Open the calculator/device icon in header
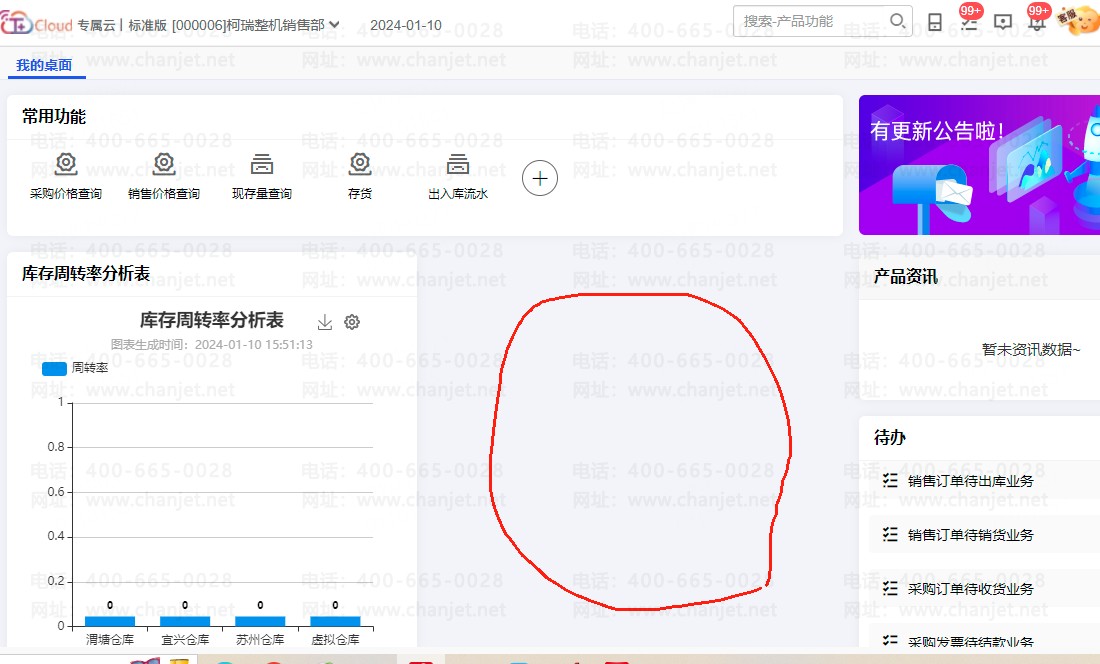Screen dimensions: 1100x664 click(x=935, y=22)
